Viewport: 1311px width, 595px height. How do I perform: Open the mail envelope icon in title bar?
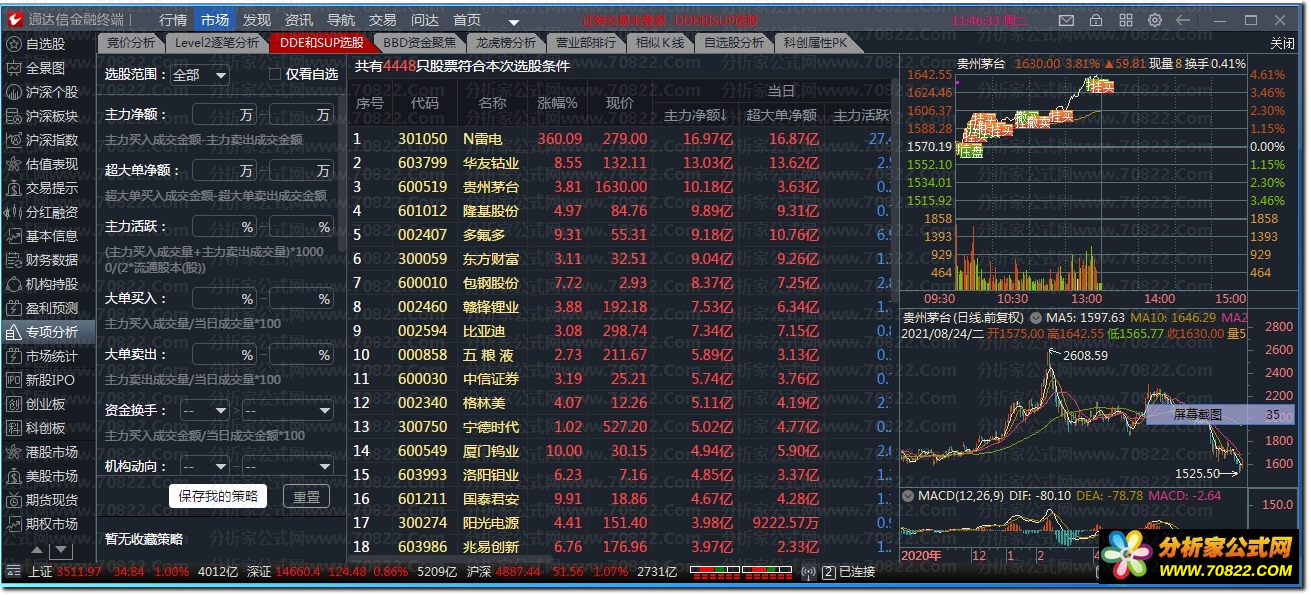1068,20
